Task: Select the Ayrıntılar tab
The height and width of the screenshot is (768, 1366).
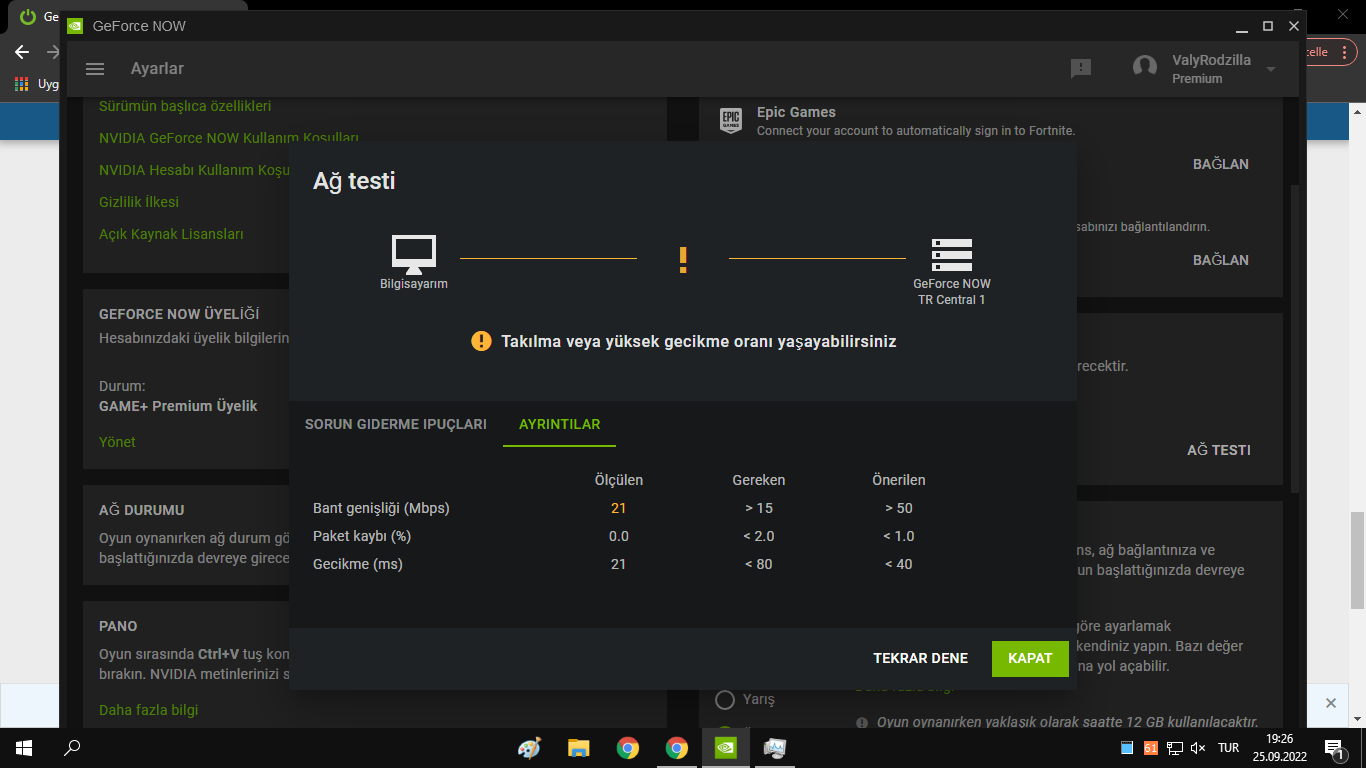Action: point(560,424)
